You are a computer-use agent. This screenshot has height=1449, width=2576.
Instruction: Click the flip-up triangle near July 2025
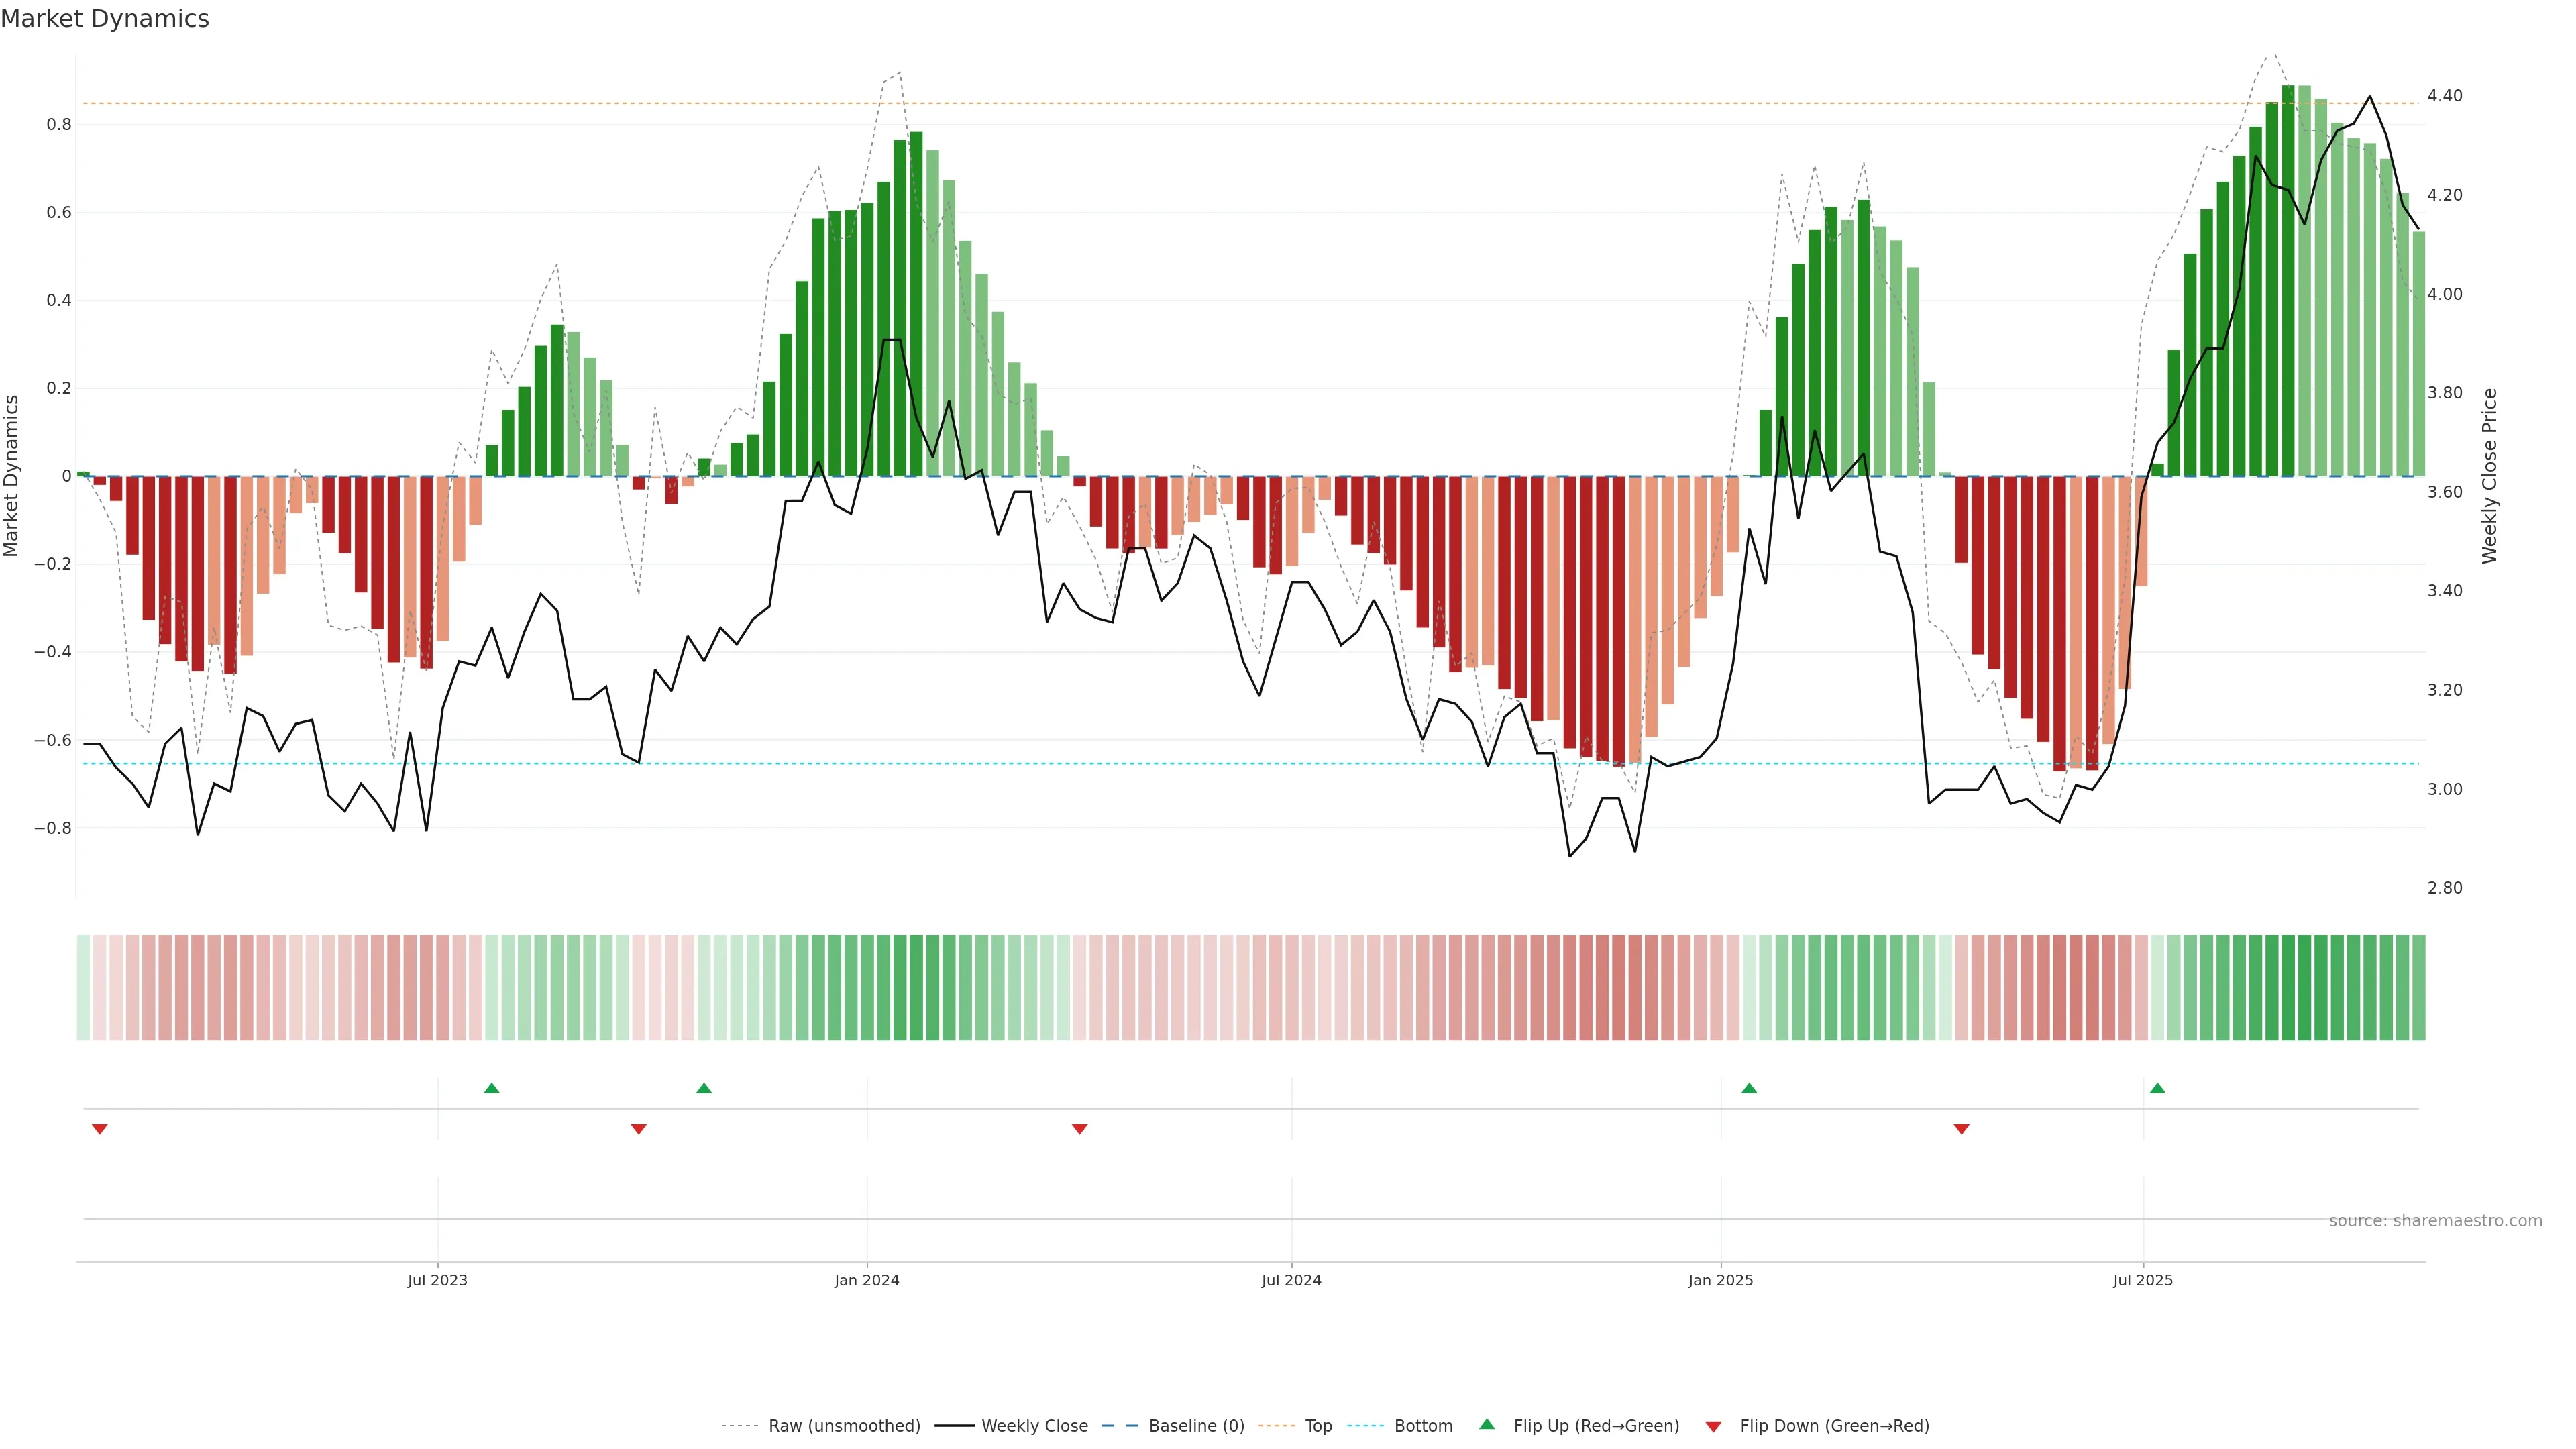click(x=2157, y=1088)
